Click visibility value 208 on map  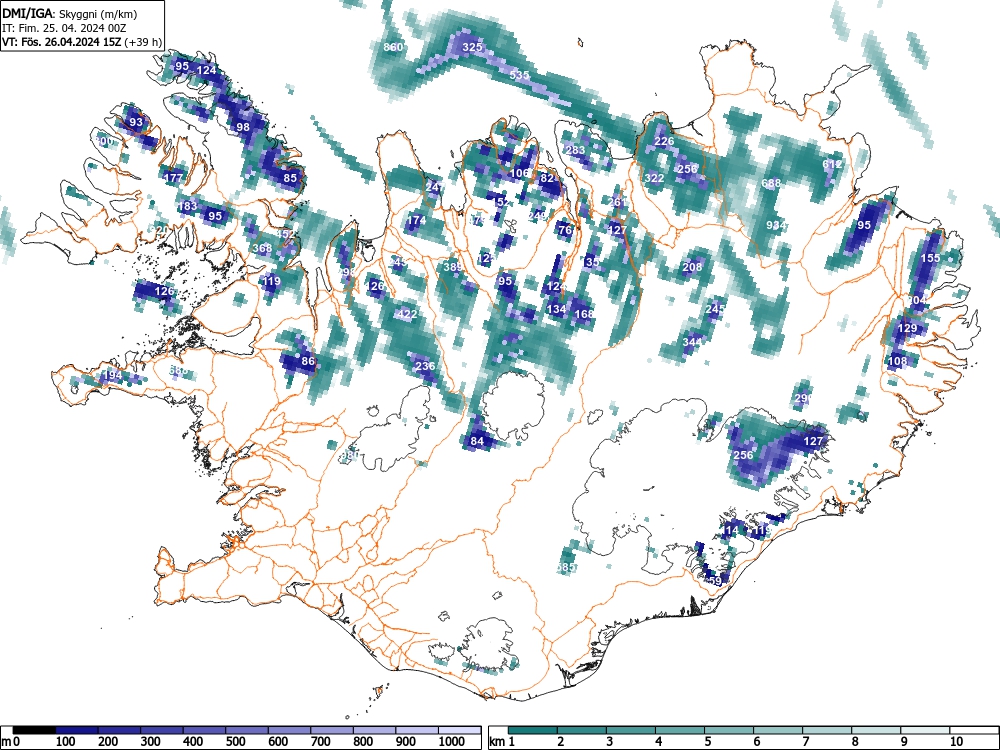point(692,267)
